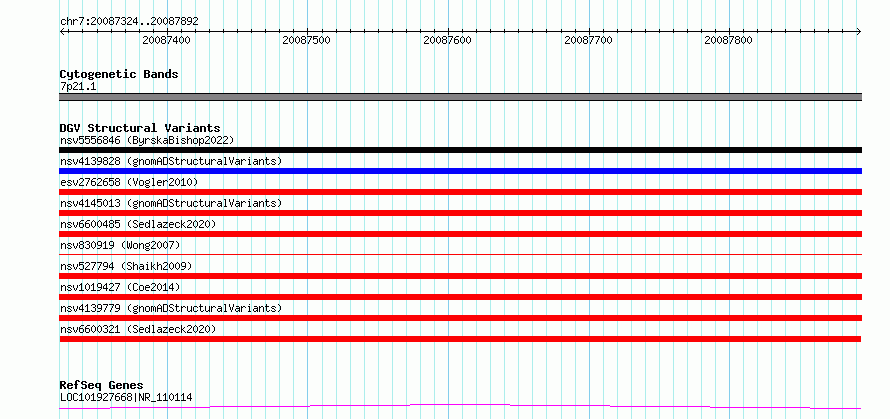Open variant nsv830919 (Wong2007) label
The height and width of the screenshot is (419, 890).
[120, 245]
